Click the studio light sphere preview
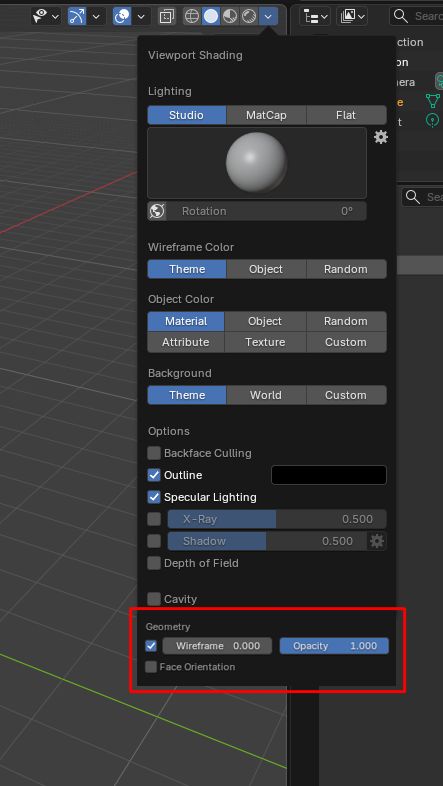Image resolution: width=443 pixels, height=786 pixels. click(257, 162)
